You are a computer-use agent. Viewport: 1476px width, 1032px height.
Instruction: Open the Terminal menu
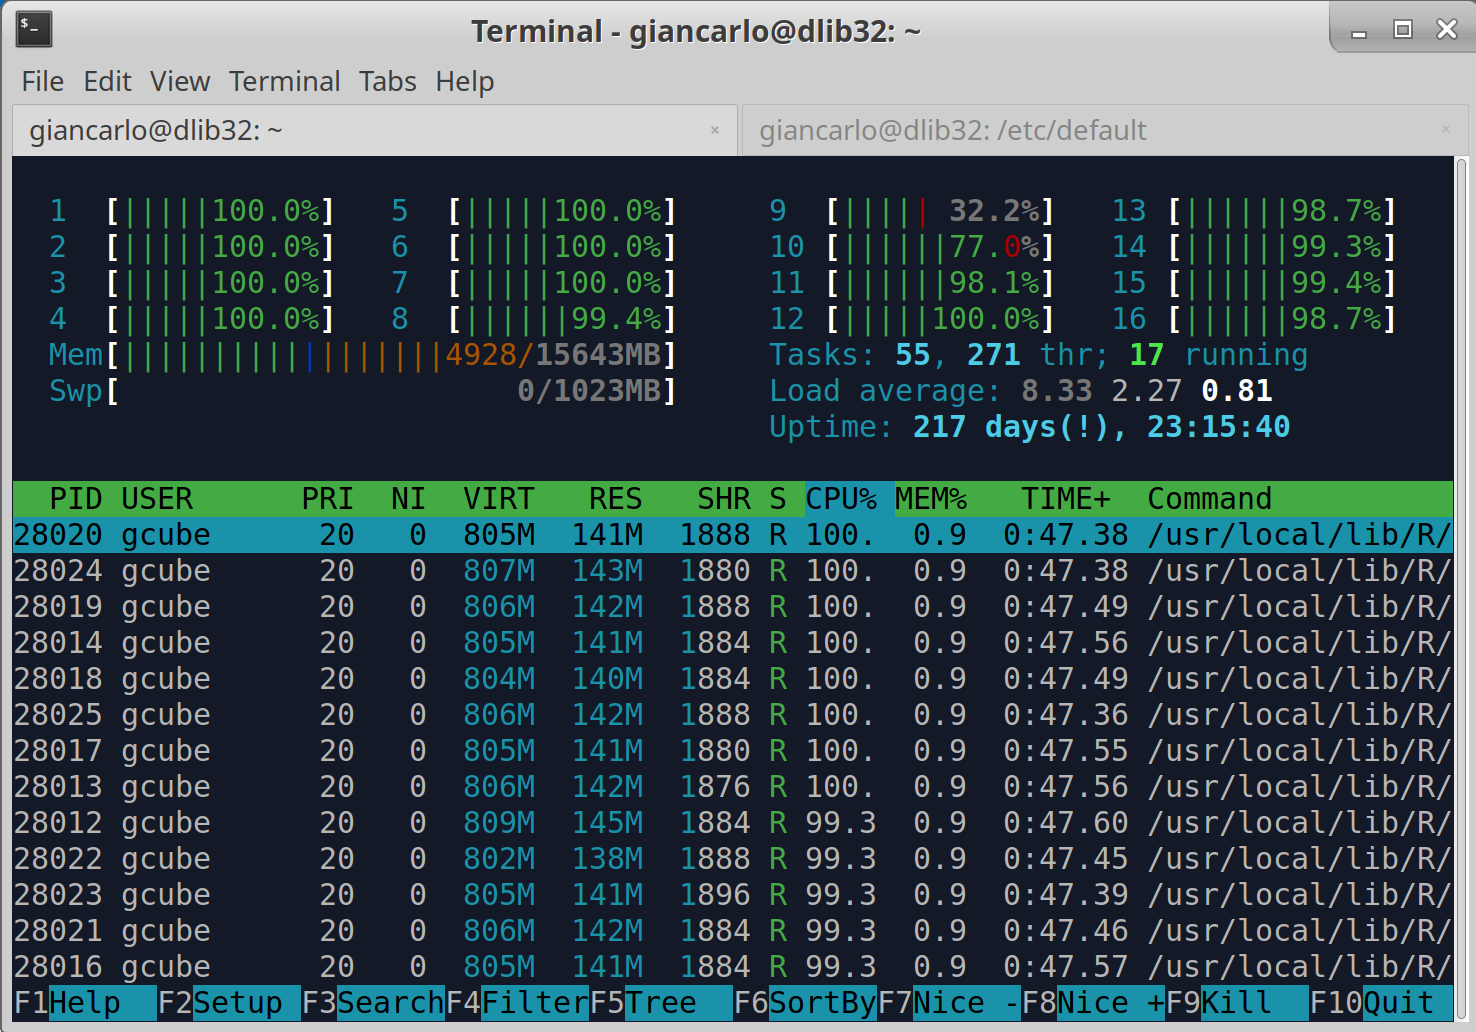[x=284, y=81]
